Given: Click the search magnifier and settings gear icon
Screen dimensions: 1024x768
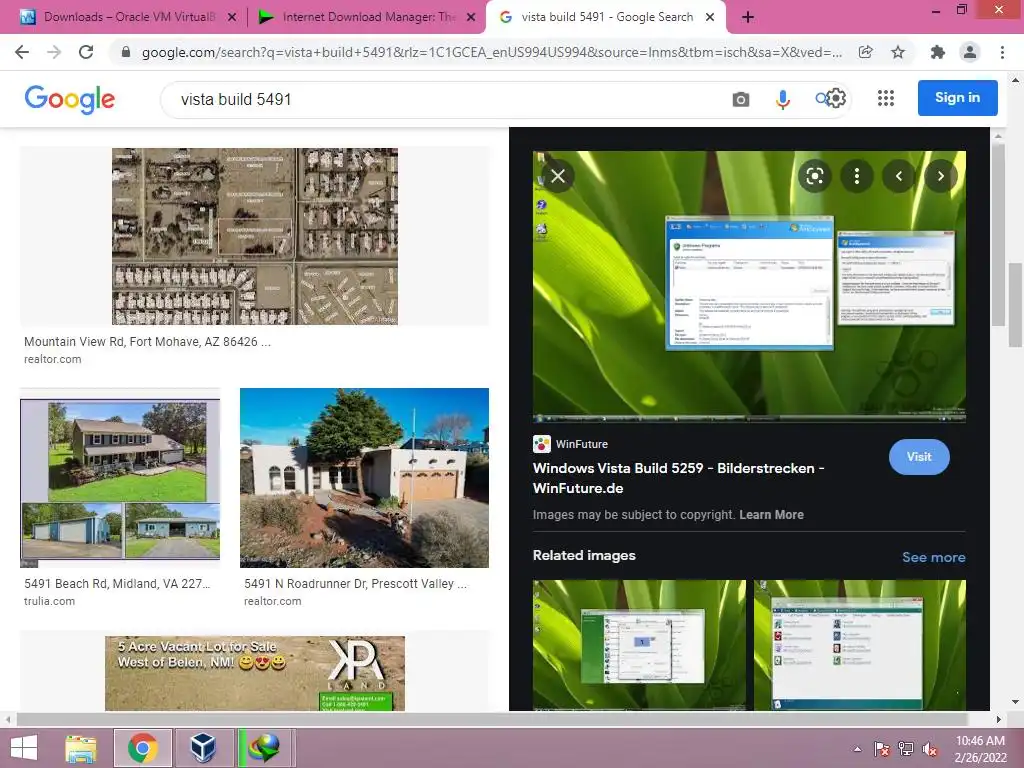Looking at the screenshot, I should pyautogui.click(x=830, y=99).
